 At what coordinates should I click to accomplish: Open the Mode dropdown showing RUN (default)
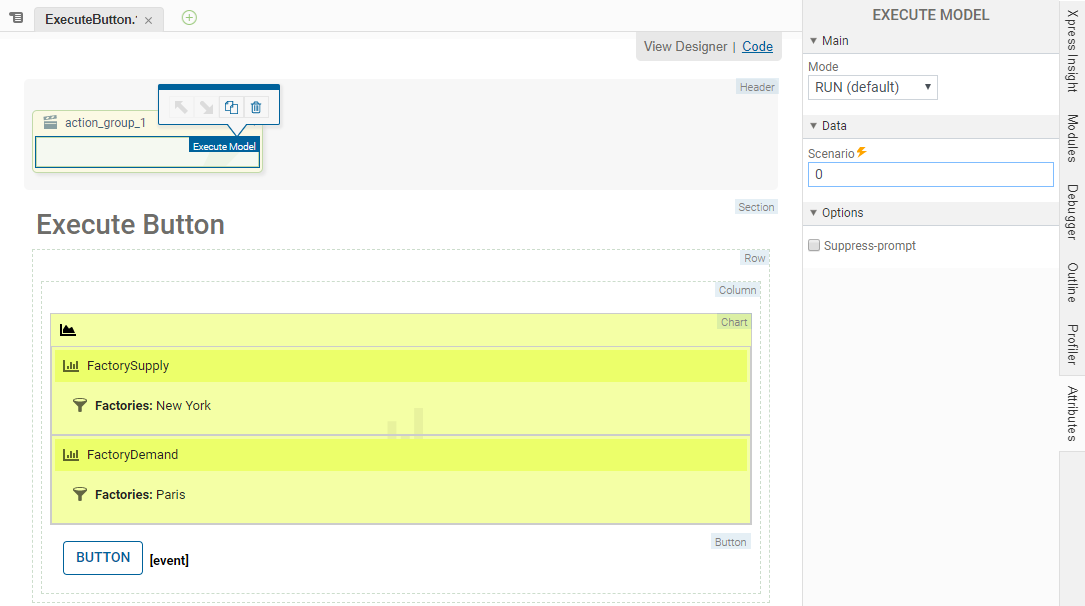[x=872, y=87]
